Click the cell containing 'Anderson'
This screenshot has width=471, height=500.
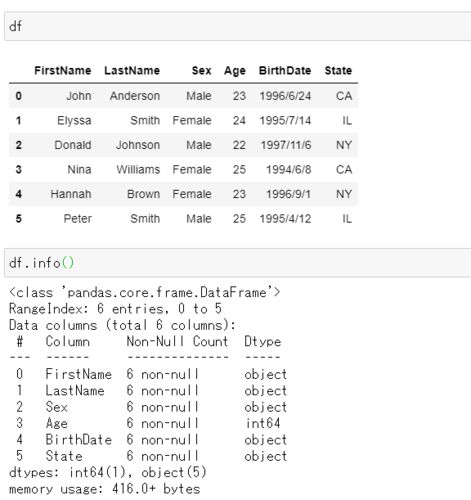[135, 96]
